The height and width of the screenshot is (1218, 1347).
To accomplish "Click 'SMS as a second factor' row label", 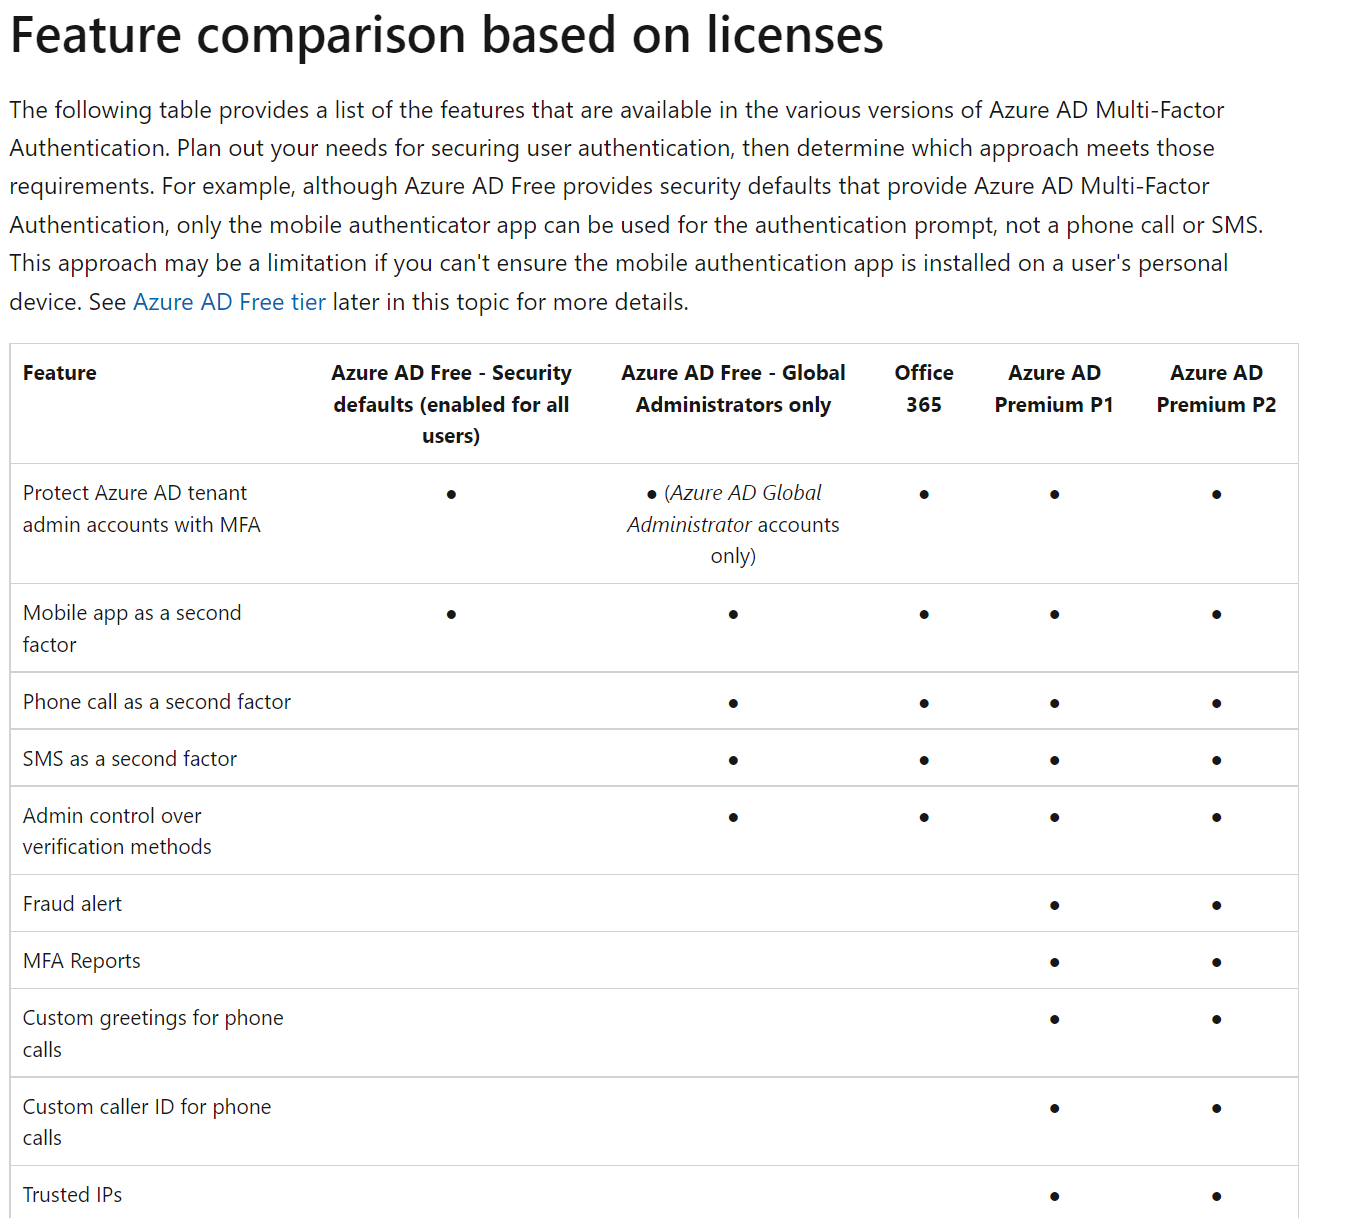I will (x=130, y=759).
